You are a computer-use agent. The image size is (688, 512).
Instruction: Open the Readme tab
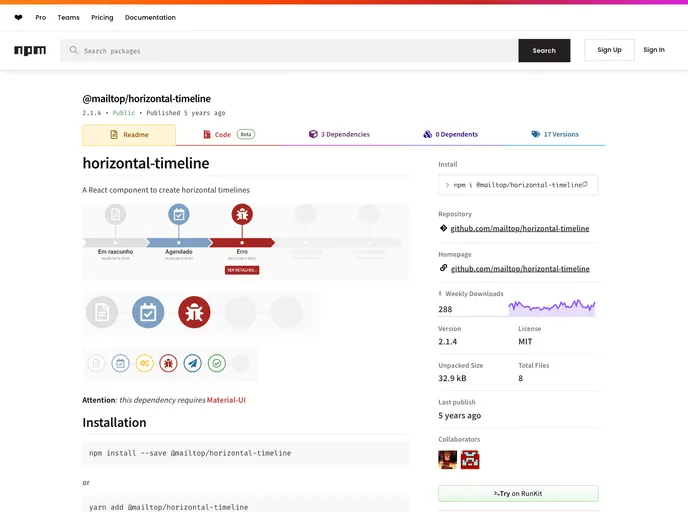click(129, 135)
